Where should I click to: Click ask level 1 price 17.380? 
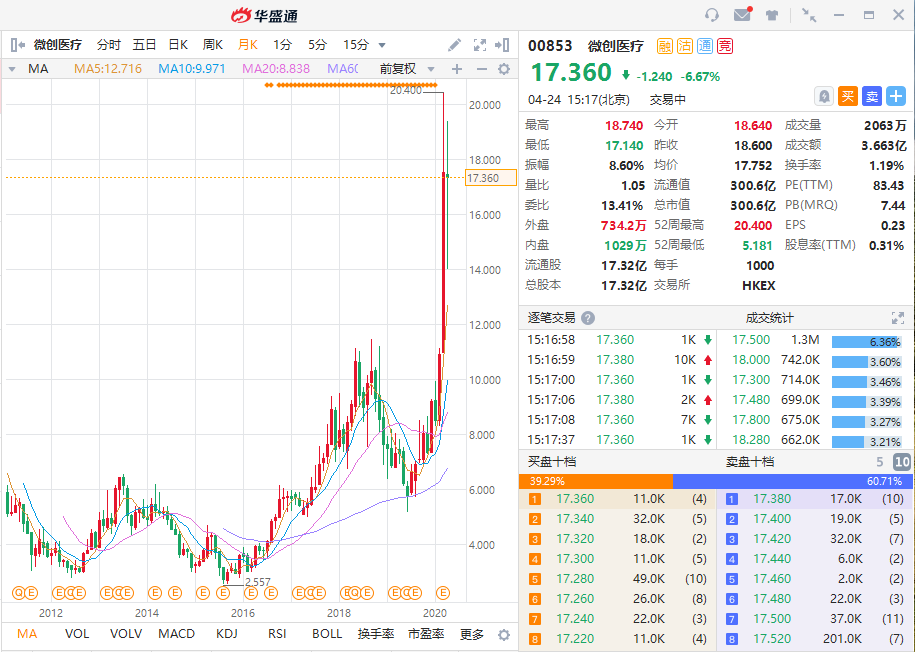(772, 499)
